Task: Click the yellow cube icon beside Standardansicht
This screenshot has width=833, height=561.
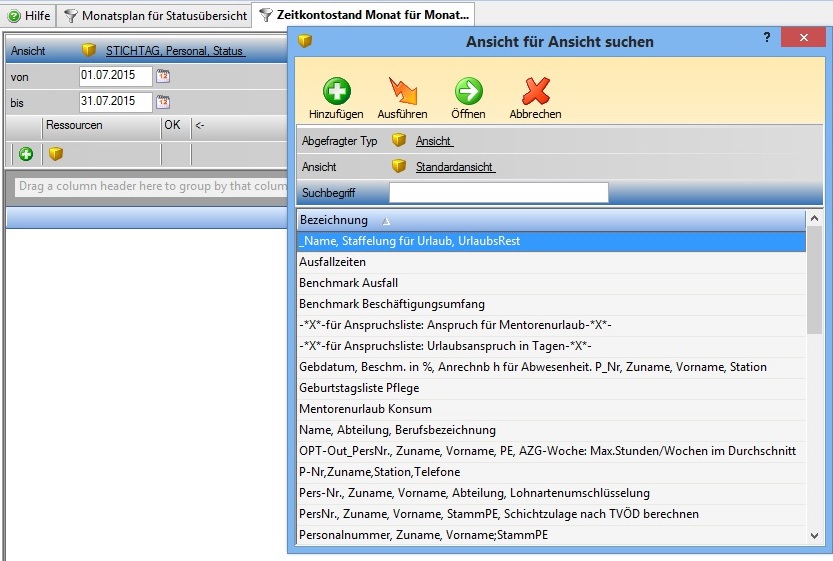Action: 399,167
